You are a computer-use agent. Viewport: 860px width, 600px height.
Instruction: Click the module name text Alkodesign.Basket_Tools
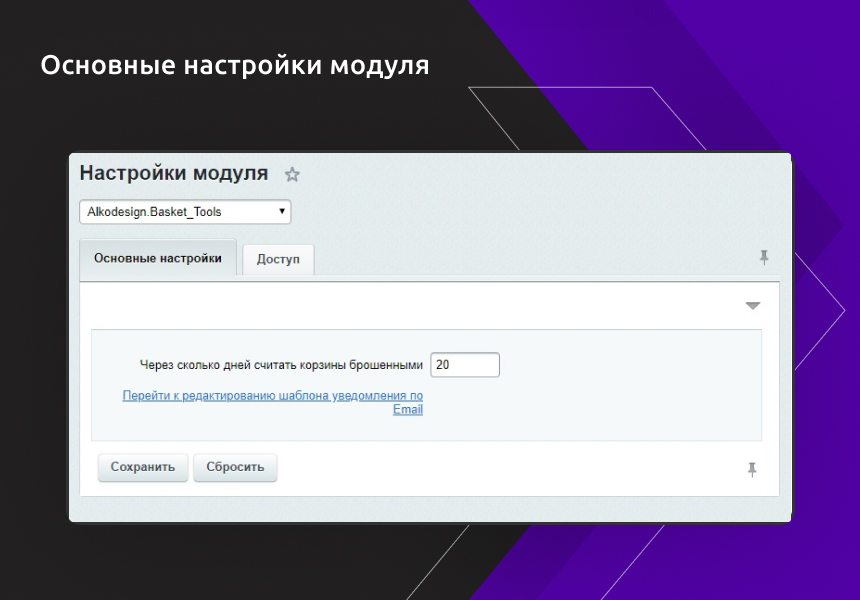coord(154,212)
